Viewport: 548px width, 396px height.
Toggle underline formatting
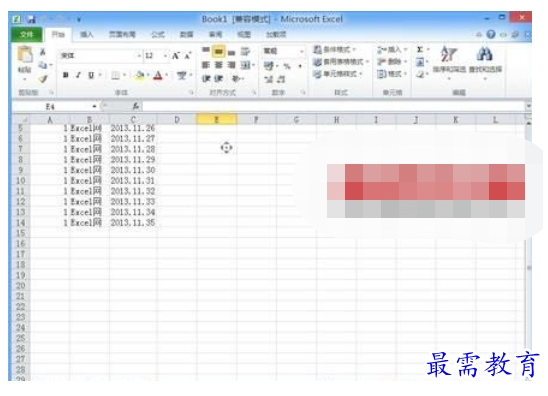tap(91, 75)
